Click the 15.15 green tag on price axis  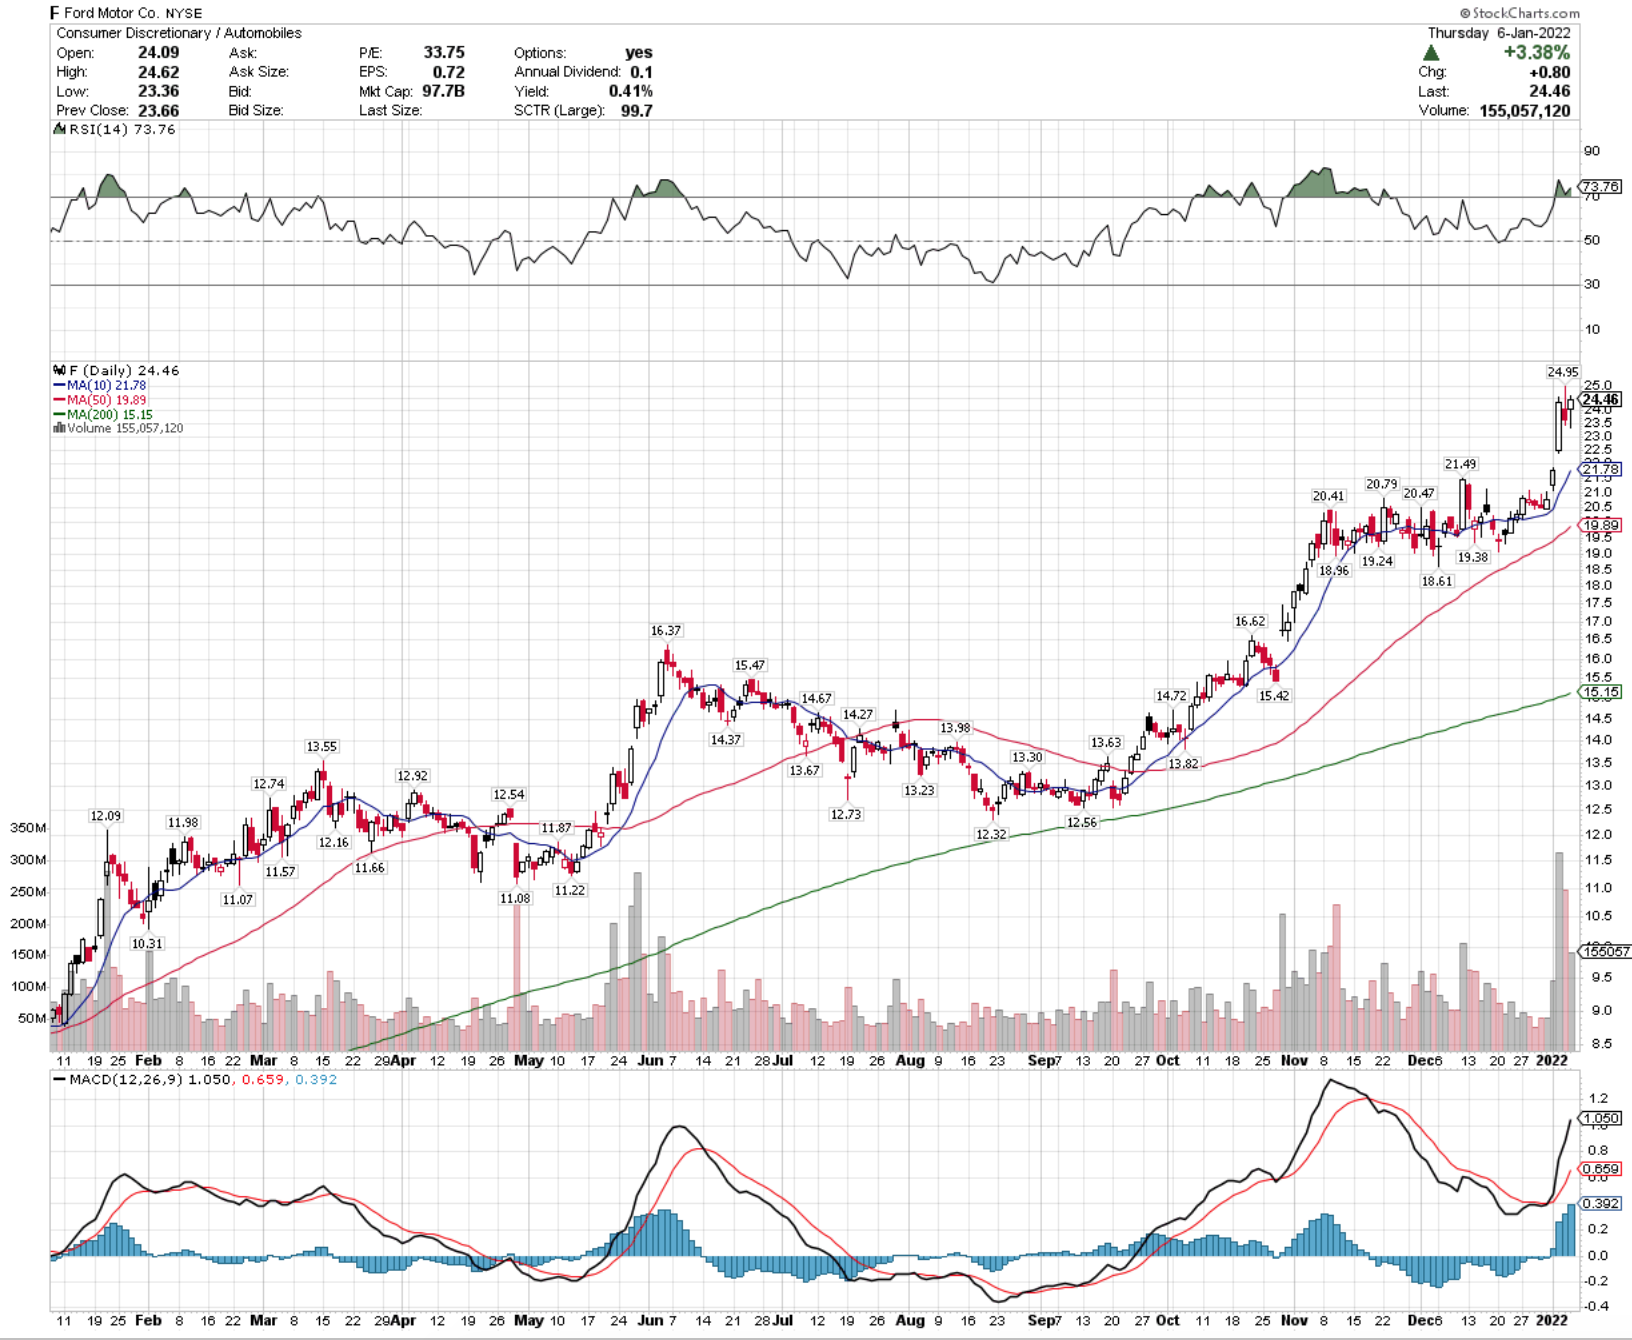[x=1600, y=692]
